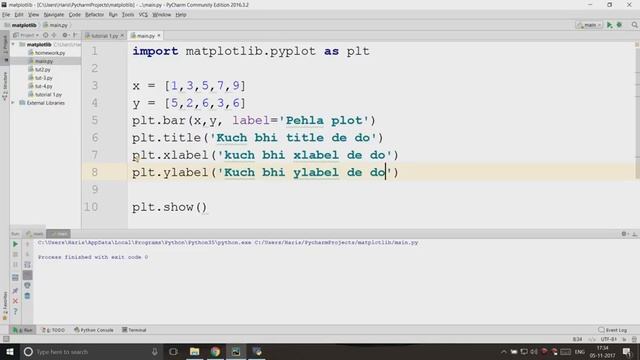Image resolution: width=640 pixels, height=360 pixels.
Task: Open Python Console tab
Action: click(94, 330)
